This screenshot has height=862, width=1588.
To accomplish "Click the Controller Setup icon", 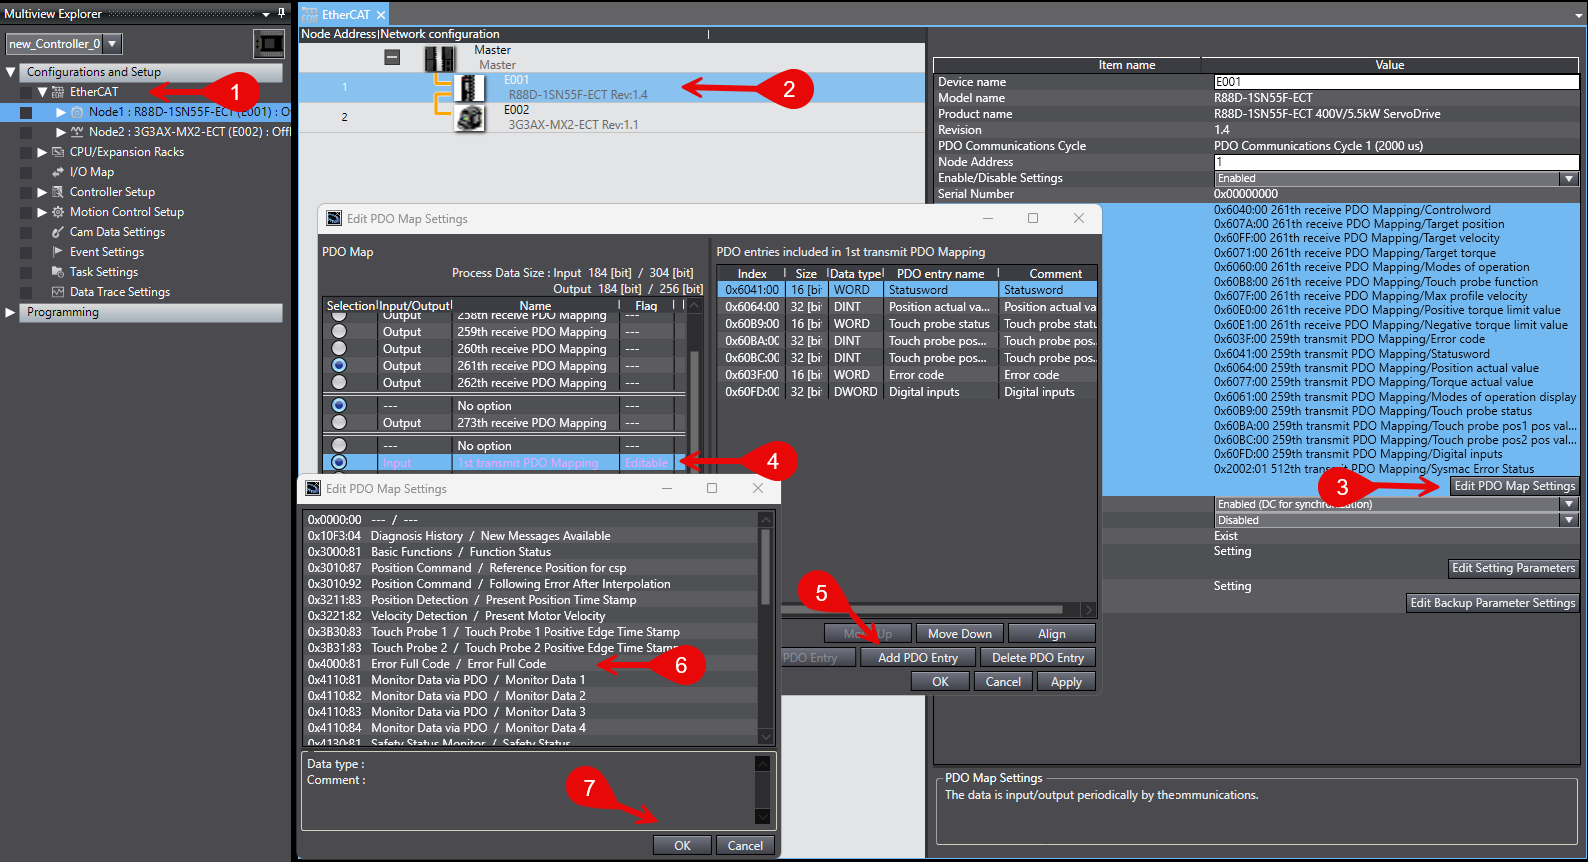I will point(58,192).
